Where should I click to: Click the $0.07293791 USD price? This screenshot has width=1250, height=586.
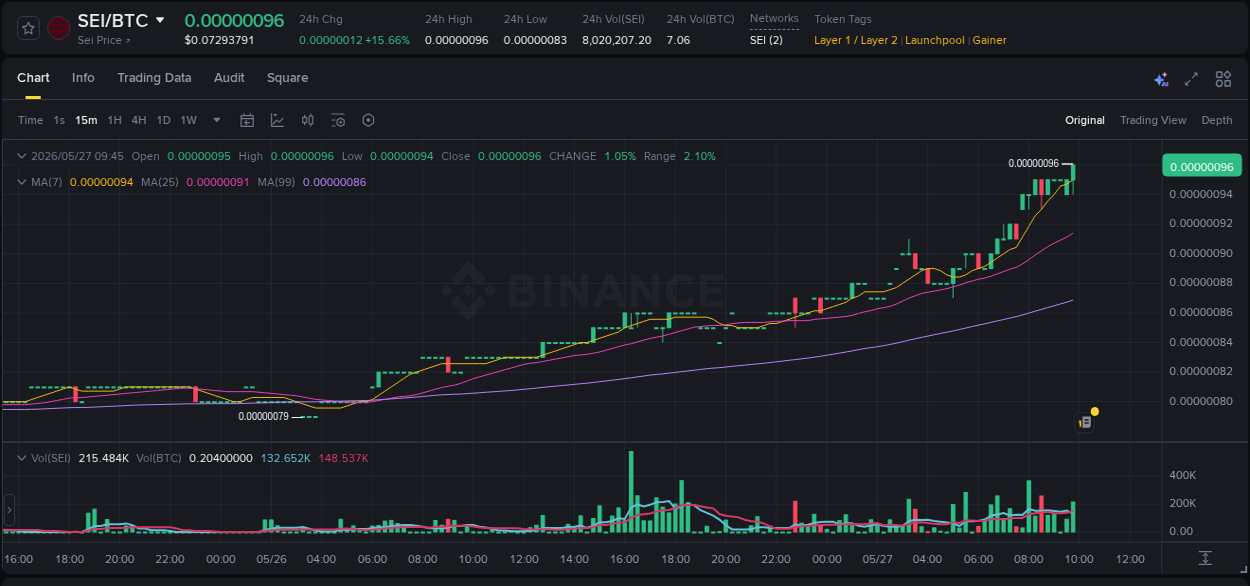[219, 40]
